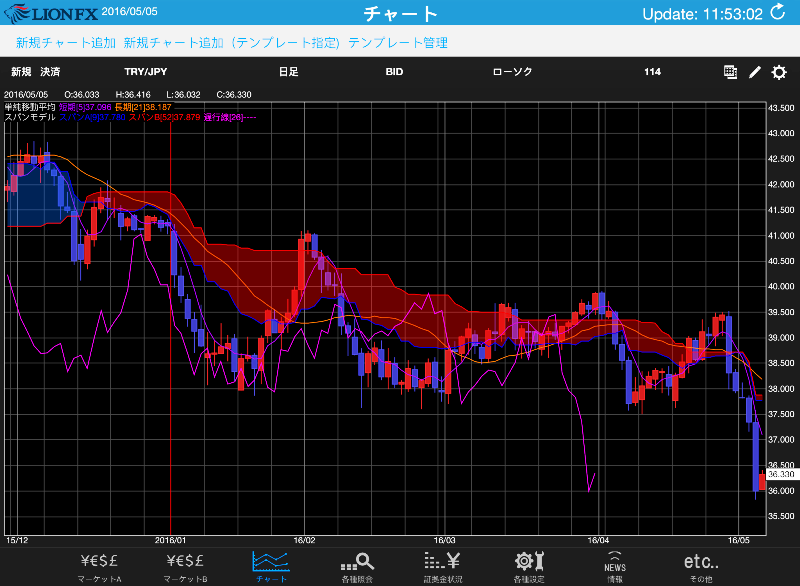Tap 新規 to place a new order
This screenshot has height=586, width=800.
pos(21,72)
